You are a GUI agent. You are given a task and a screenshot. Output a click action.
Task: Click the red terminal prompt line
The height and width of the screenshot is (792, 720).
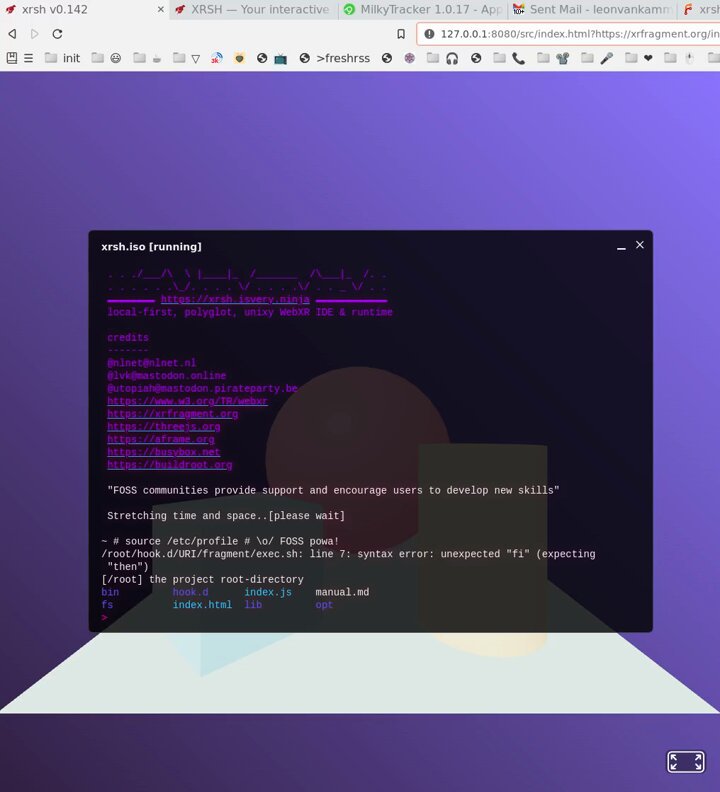(105, 617)
